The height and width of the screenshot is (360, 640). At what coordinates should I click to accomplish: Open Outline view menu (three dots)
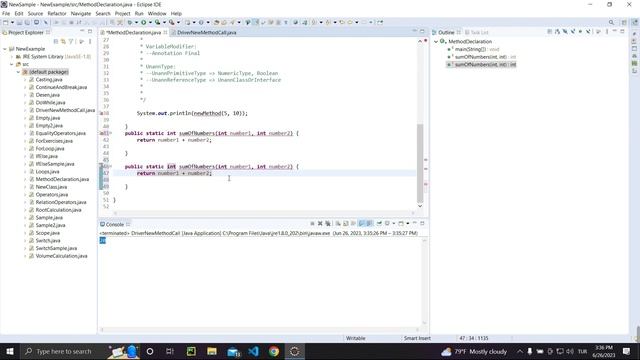point(607,32)
